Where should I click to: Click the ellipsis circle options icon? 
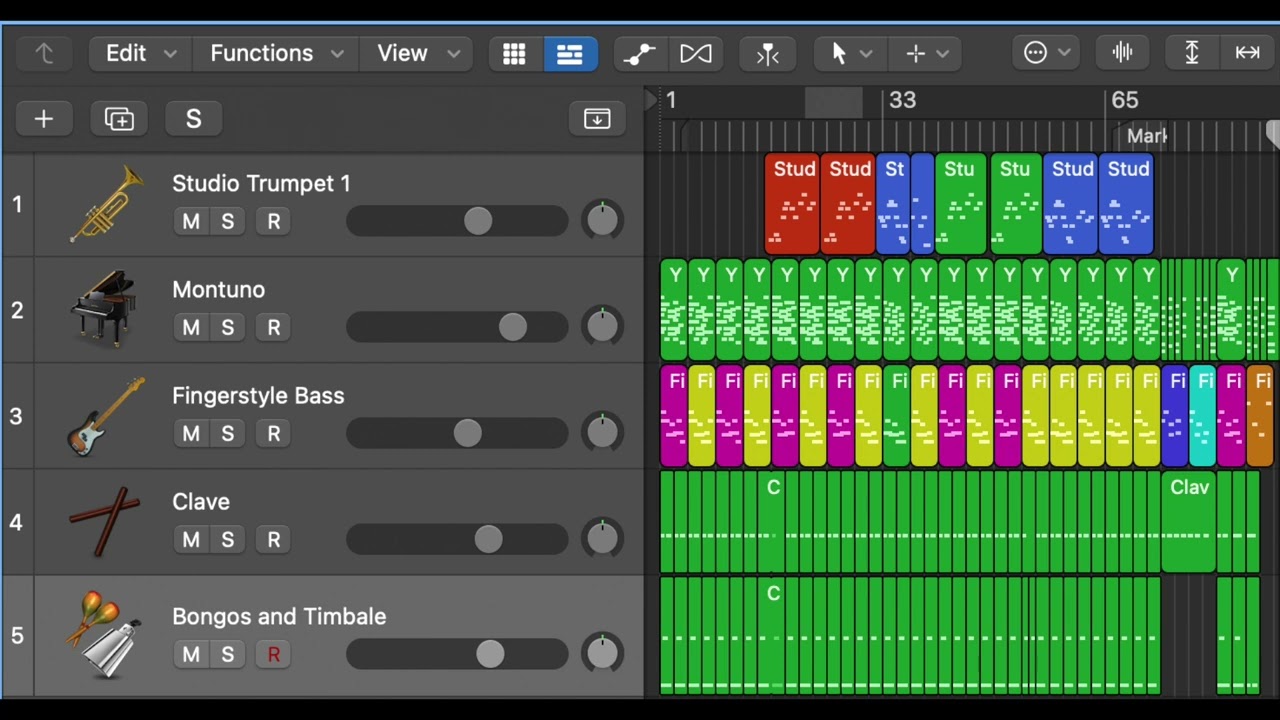(1035, 54)
